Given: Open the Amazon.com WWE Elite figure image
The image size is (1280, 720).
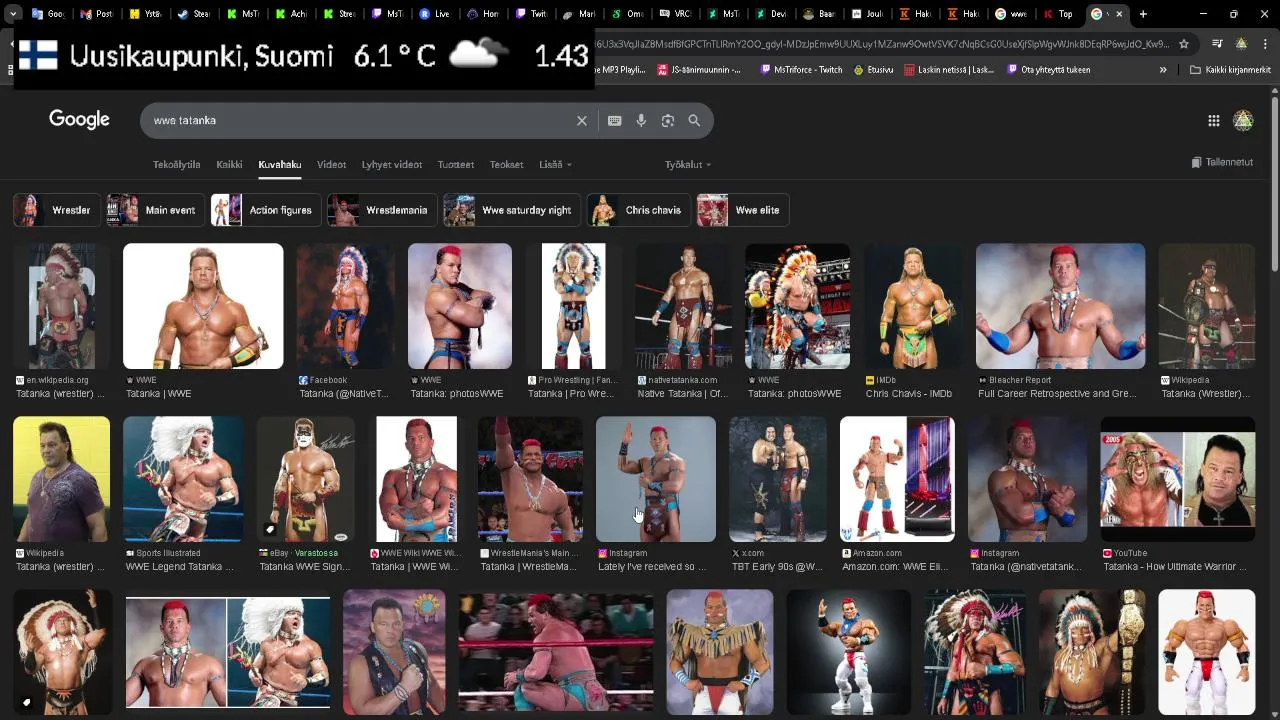Looking at the screenshot, I should pyautogui.click(x=897, y=479).
